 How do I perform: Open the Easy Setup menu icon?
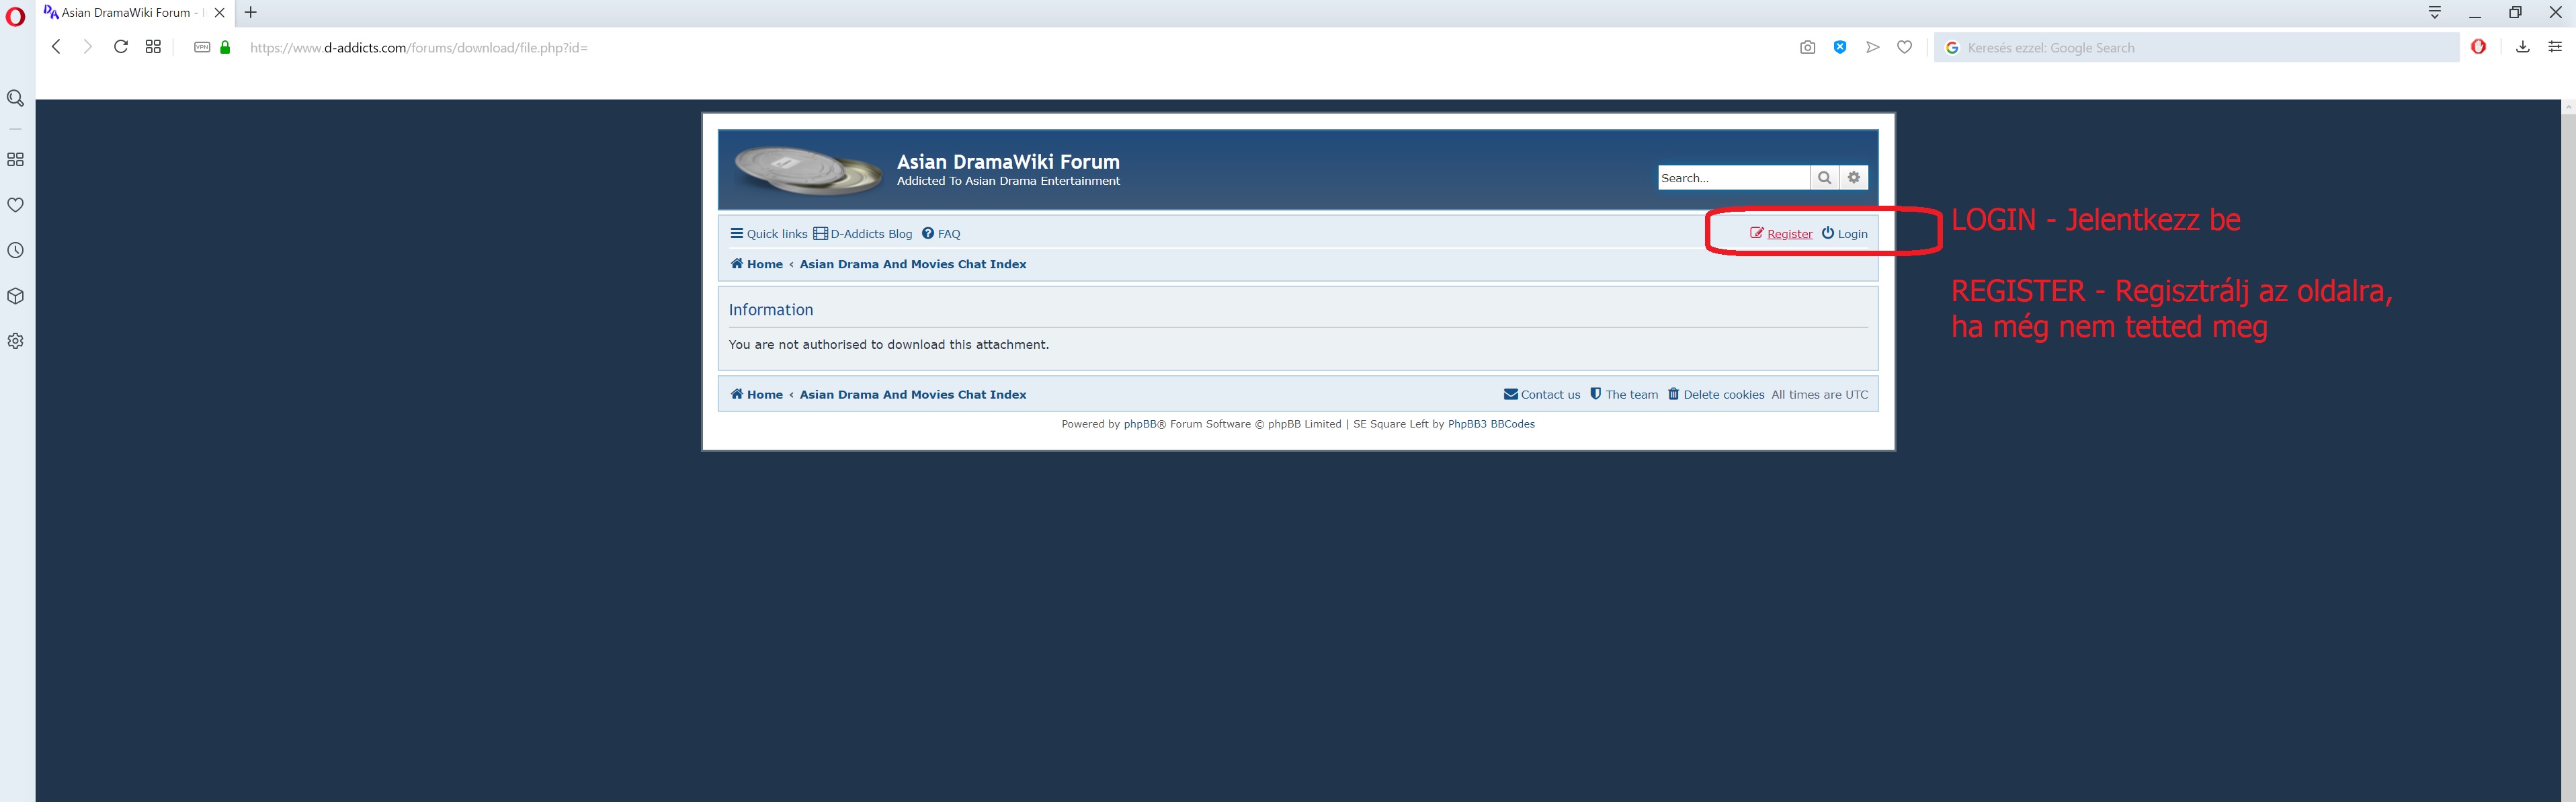tap(2555, 47)
